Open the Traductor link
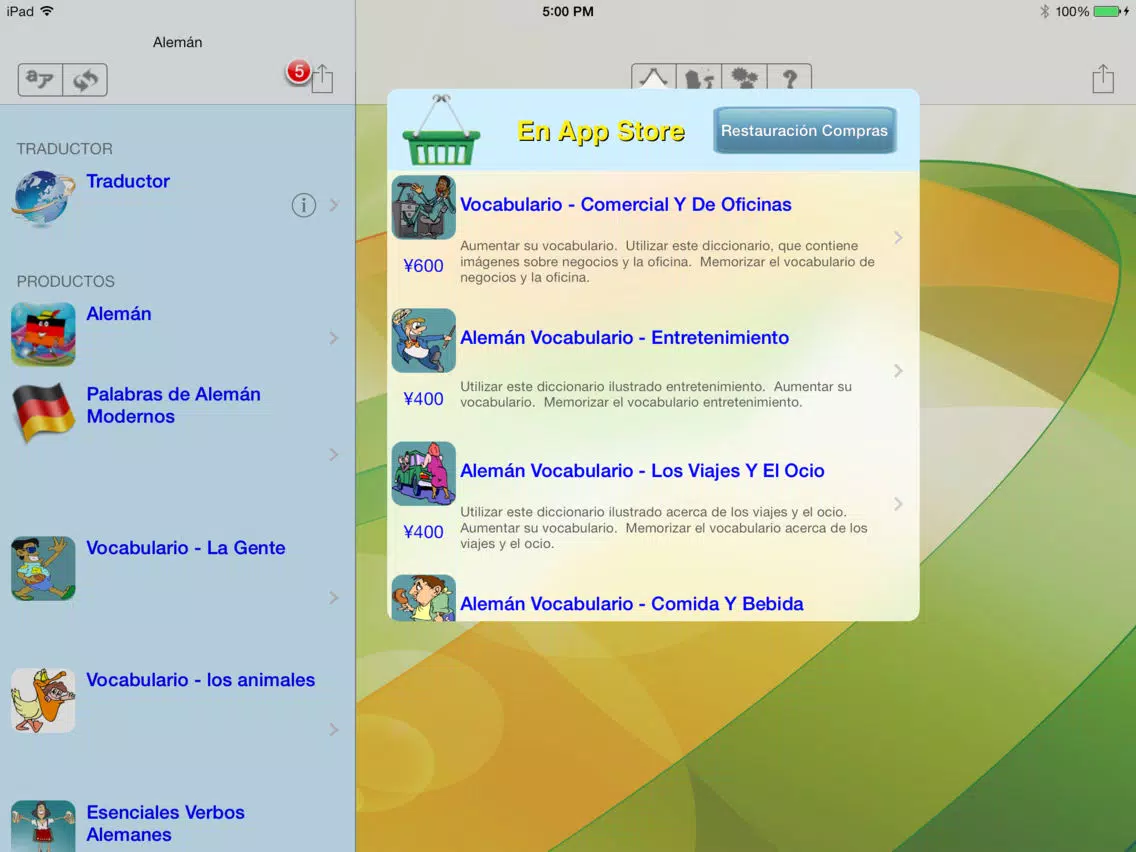 coord(128,181)
